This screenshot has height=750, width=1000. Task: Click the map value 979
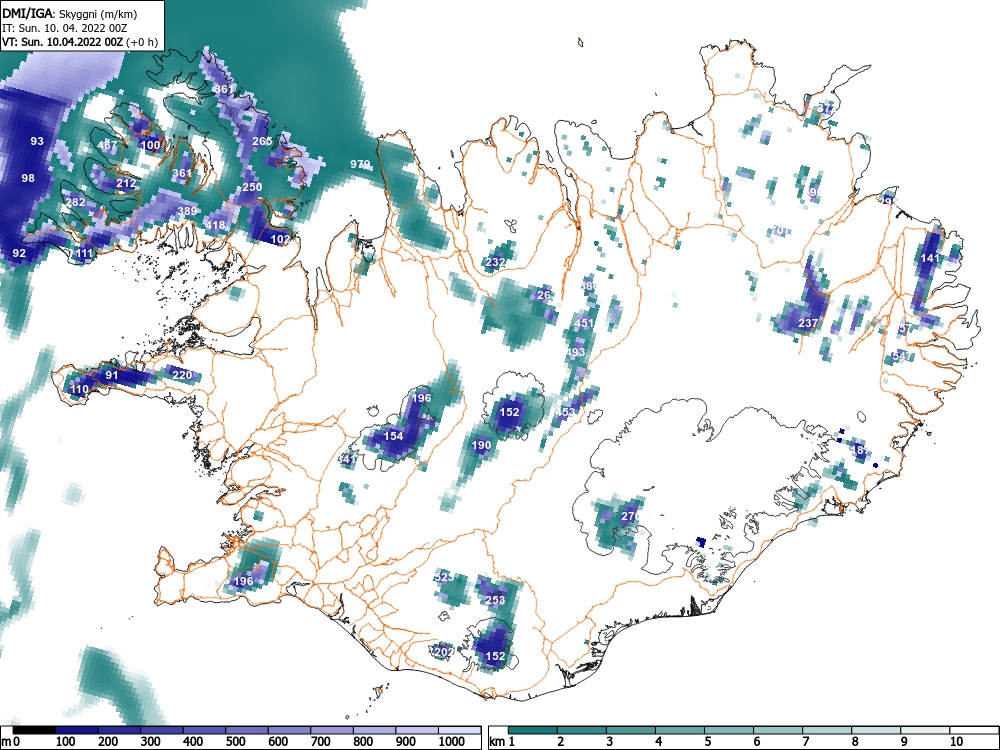coord(360,165)
